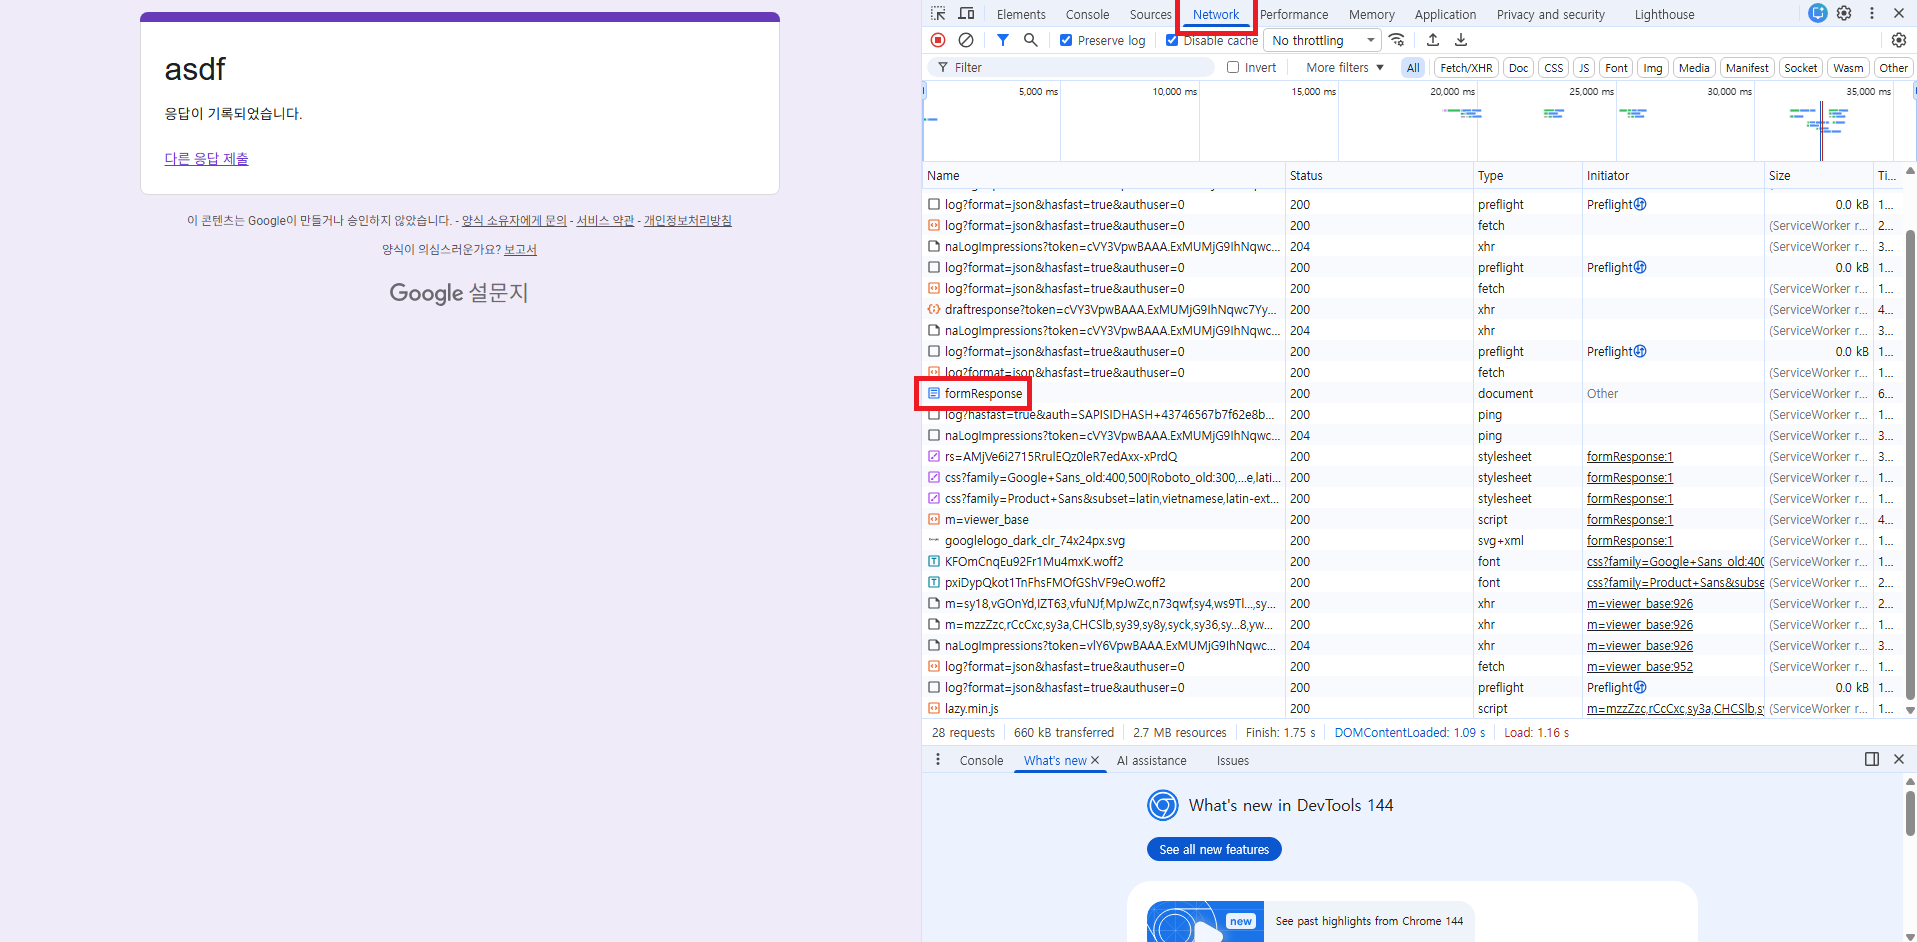The image size is (1917, 942).
Task: Toggle the Disable cache checkbox
Action: (1172, 41)
